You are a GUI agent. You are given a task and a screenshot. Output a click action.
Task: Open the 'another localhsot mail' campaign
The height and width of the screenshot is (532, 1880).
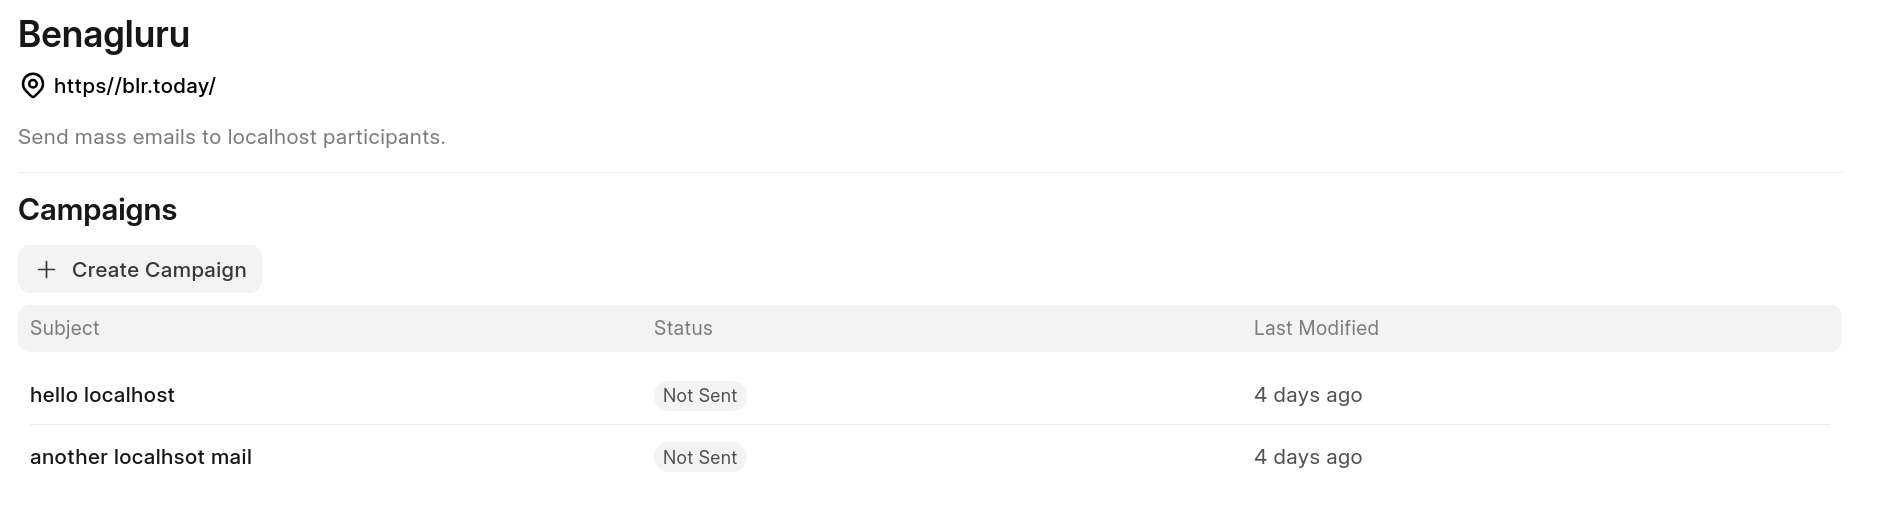[x=141, y=457]
